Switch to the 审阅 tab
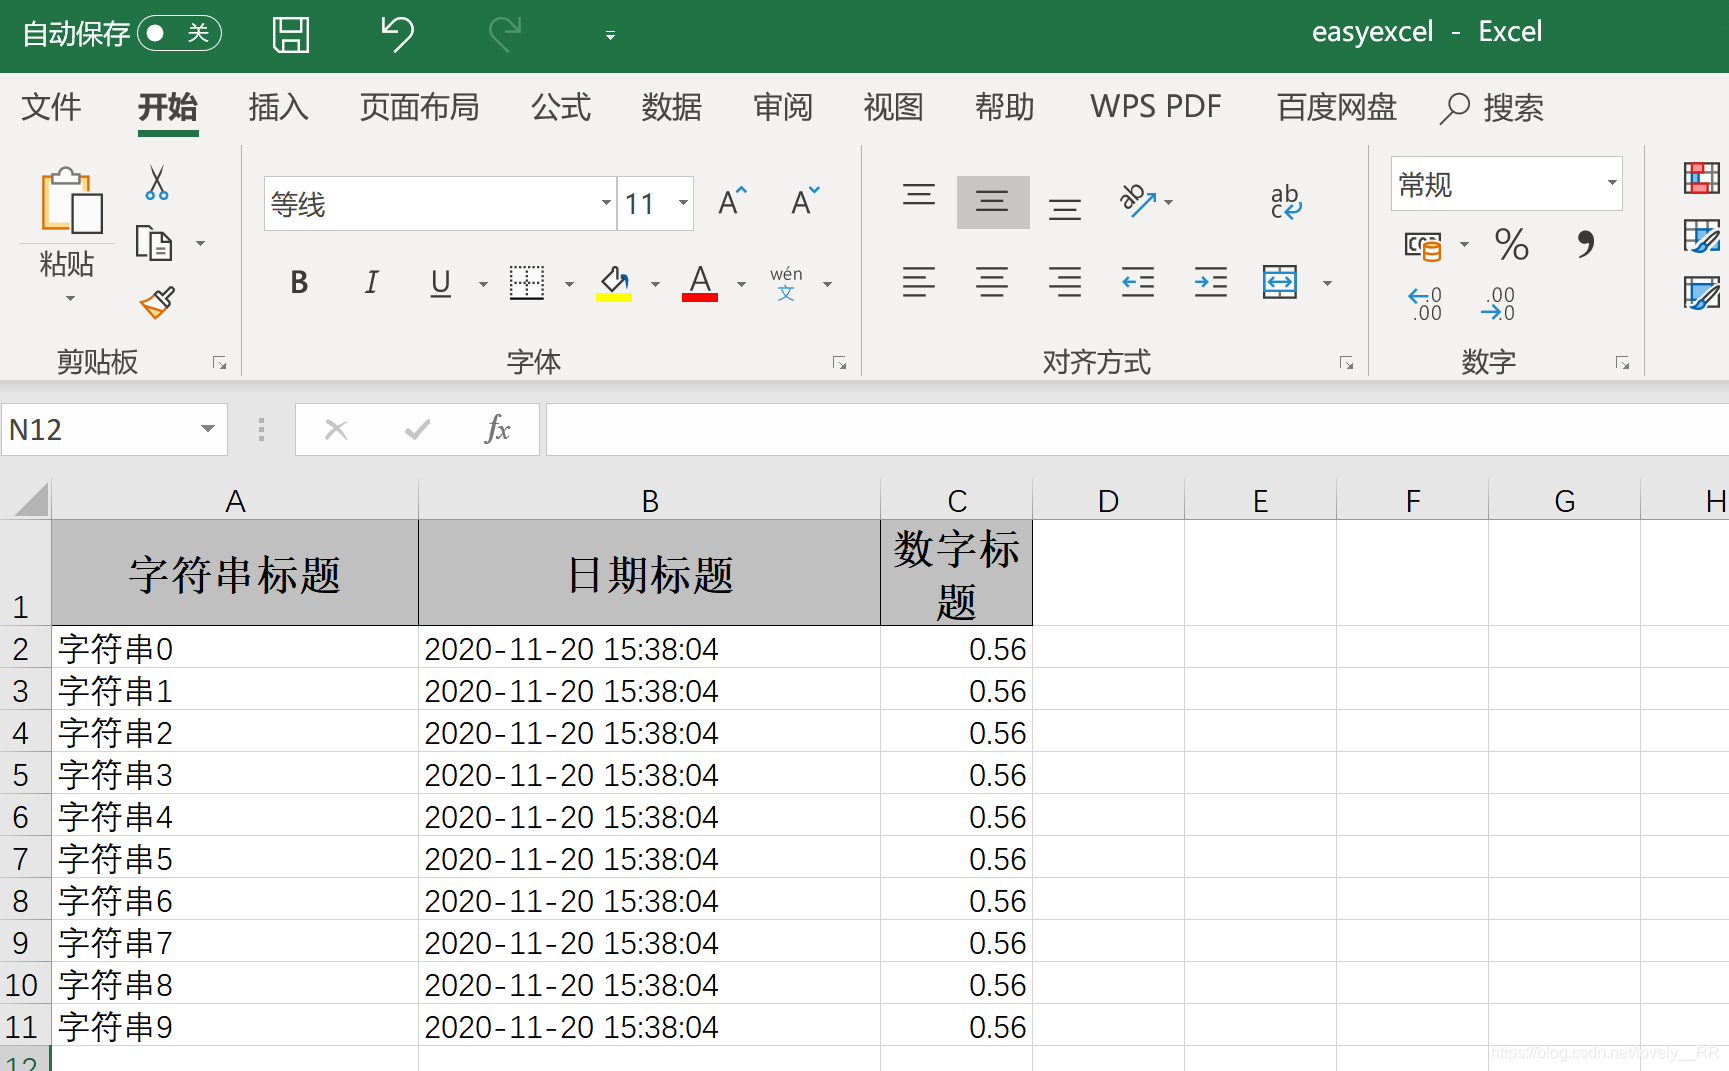1729x1071 pixels. (x=783, y=107)
